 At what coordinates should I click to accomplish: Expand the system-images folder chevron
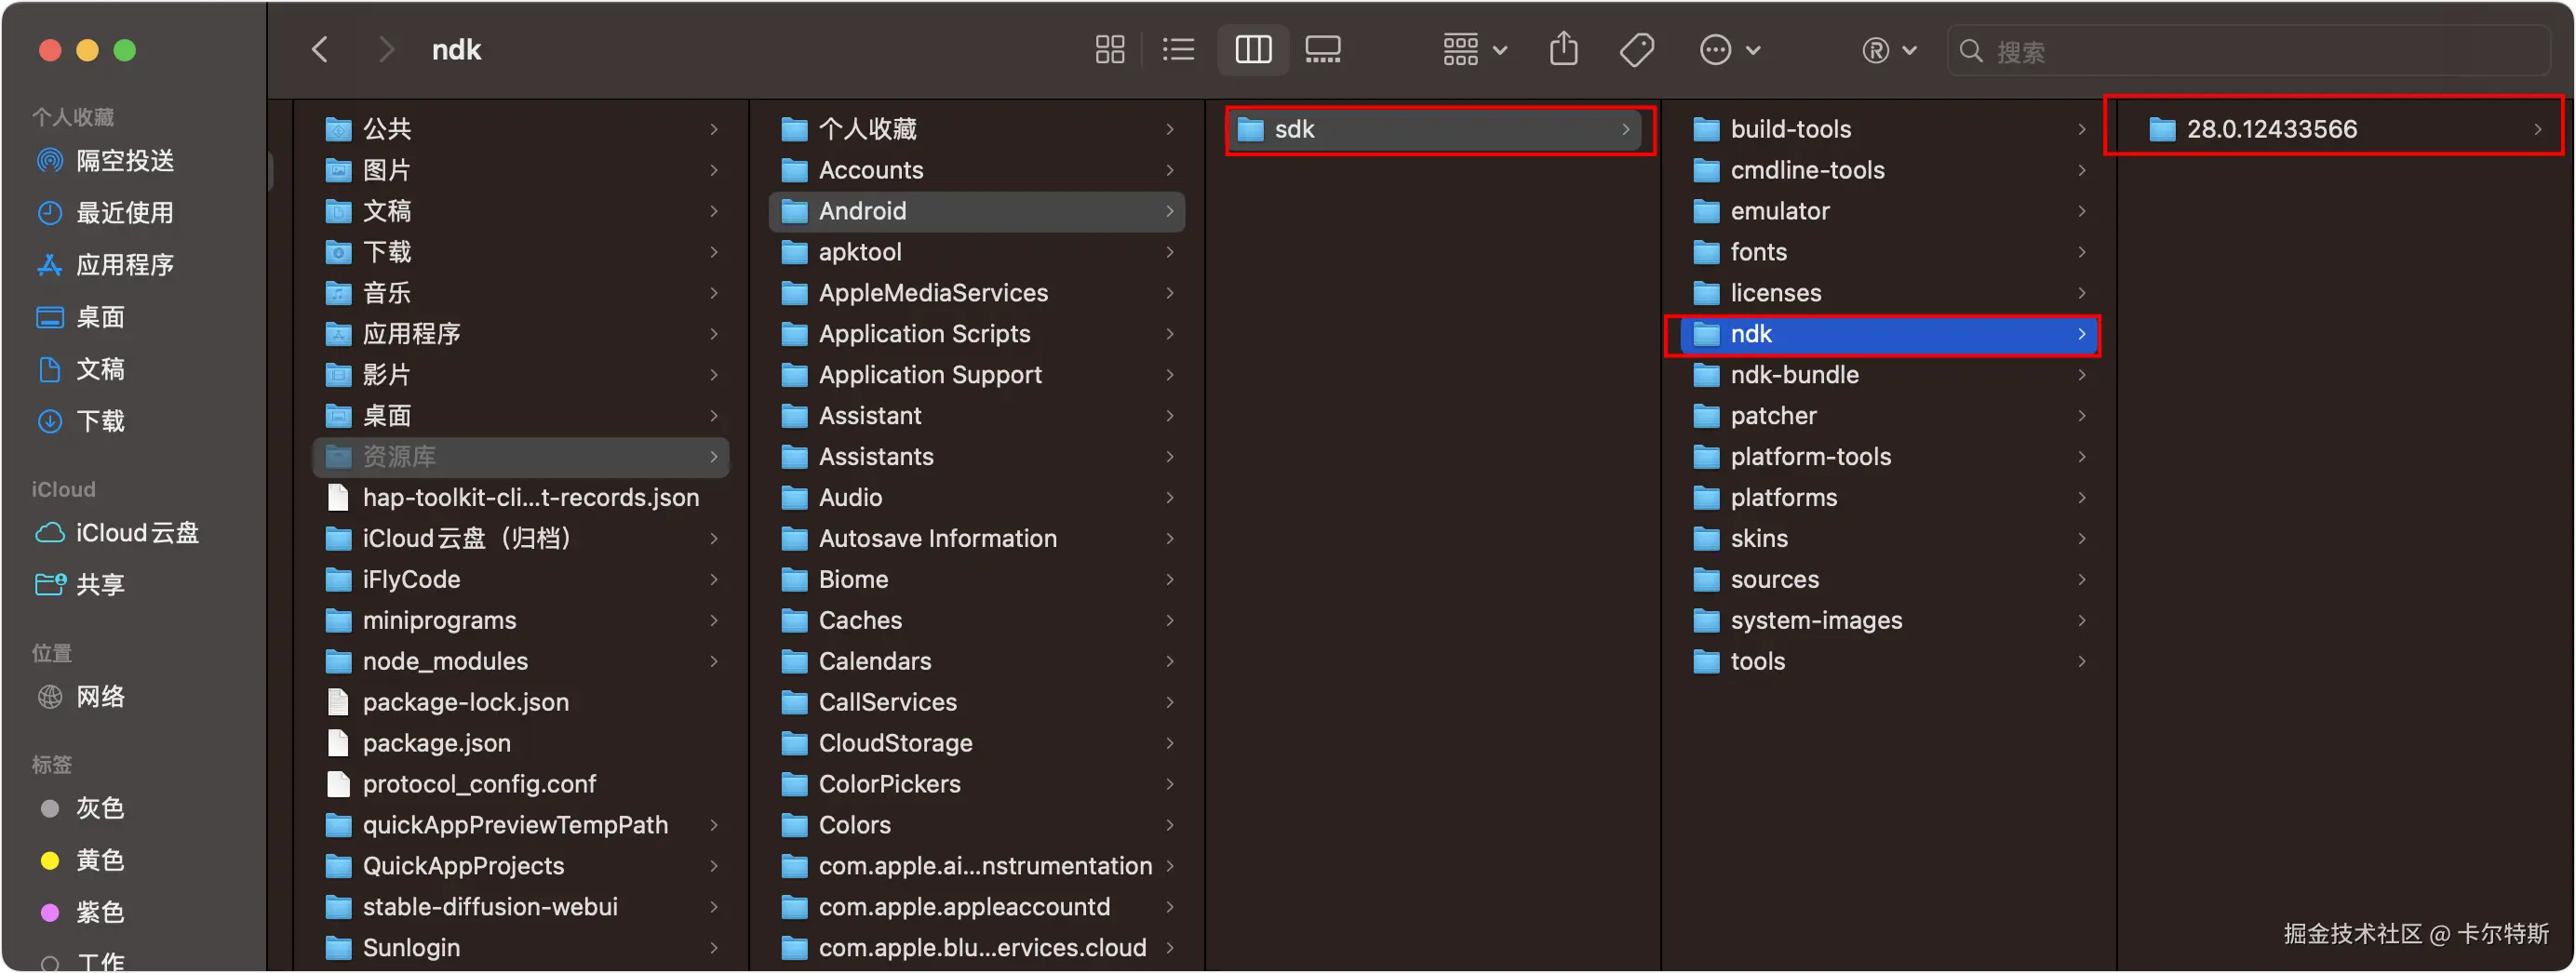2081,621
